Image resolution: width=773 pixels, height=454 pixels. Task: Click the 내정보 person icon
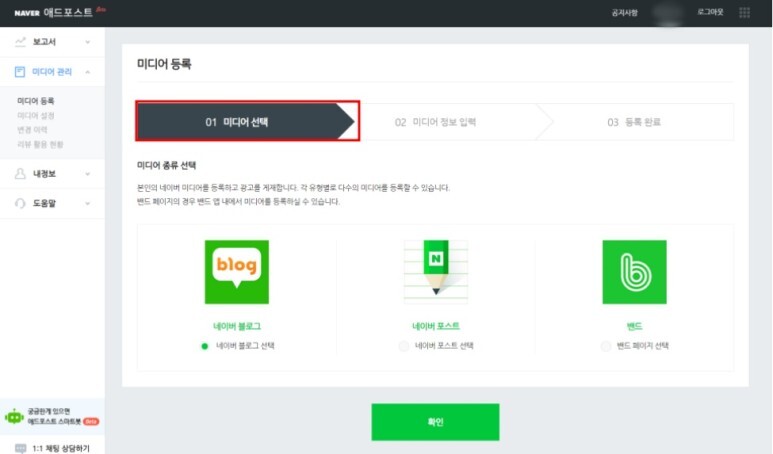[20, 174]
